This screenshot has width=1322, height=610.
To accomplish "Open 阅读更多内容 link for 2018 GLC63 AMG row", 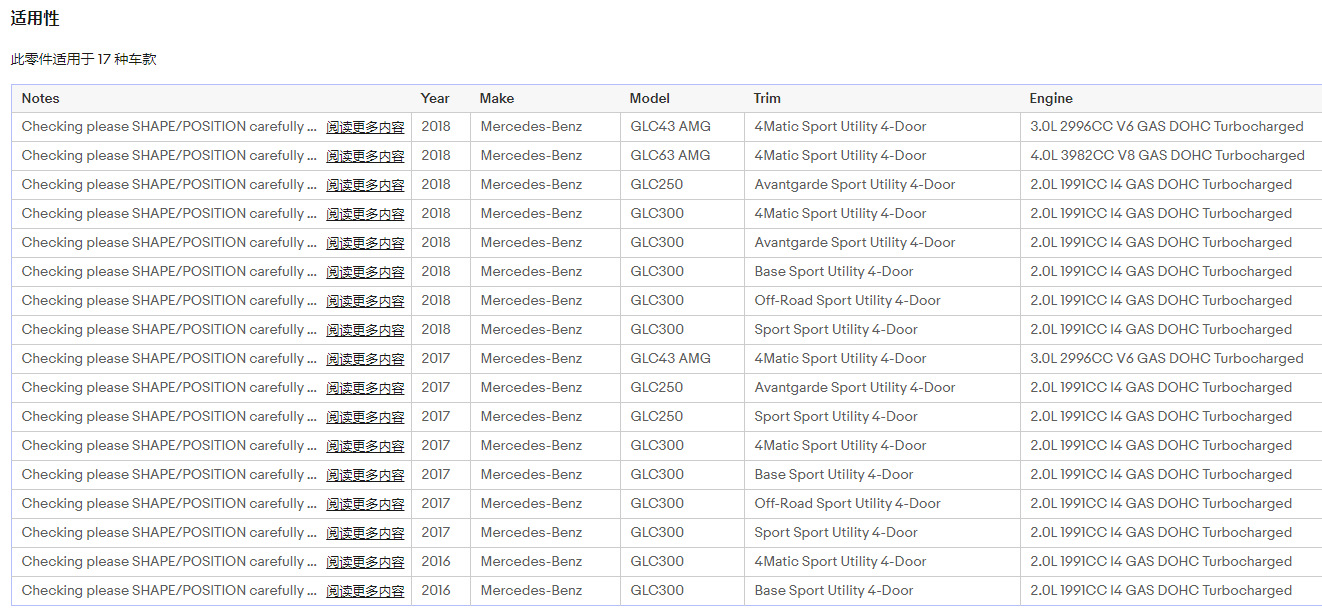I will click(365, 156).
